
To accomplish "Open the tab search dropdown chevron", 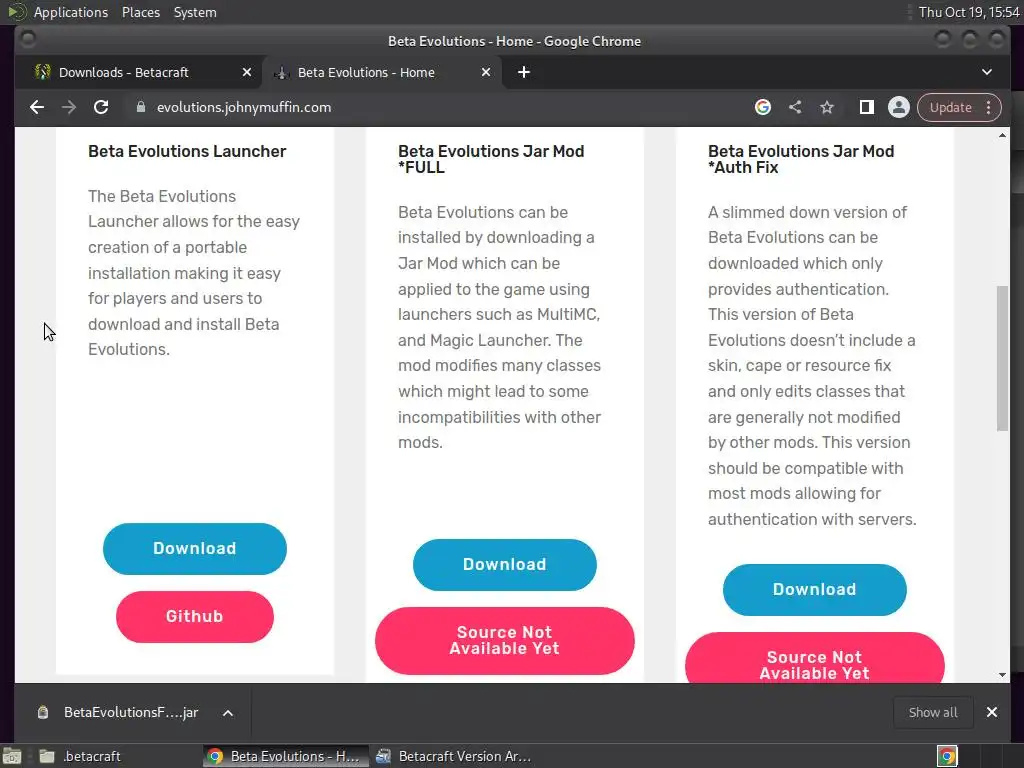I will click(x=987, y=72).
